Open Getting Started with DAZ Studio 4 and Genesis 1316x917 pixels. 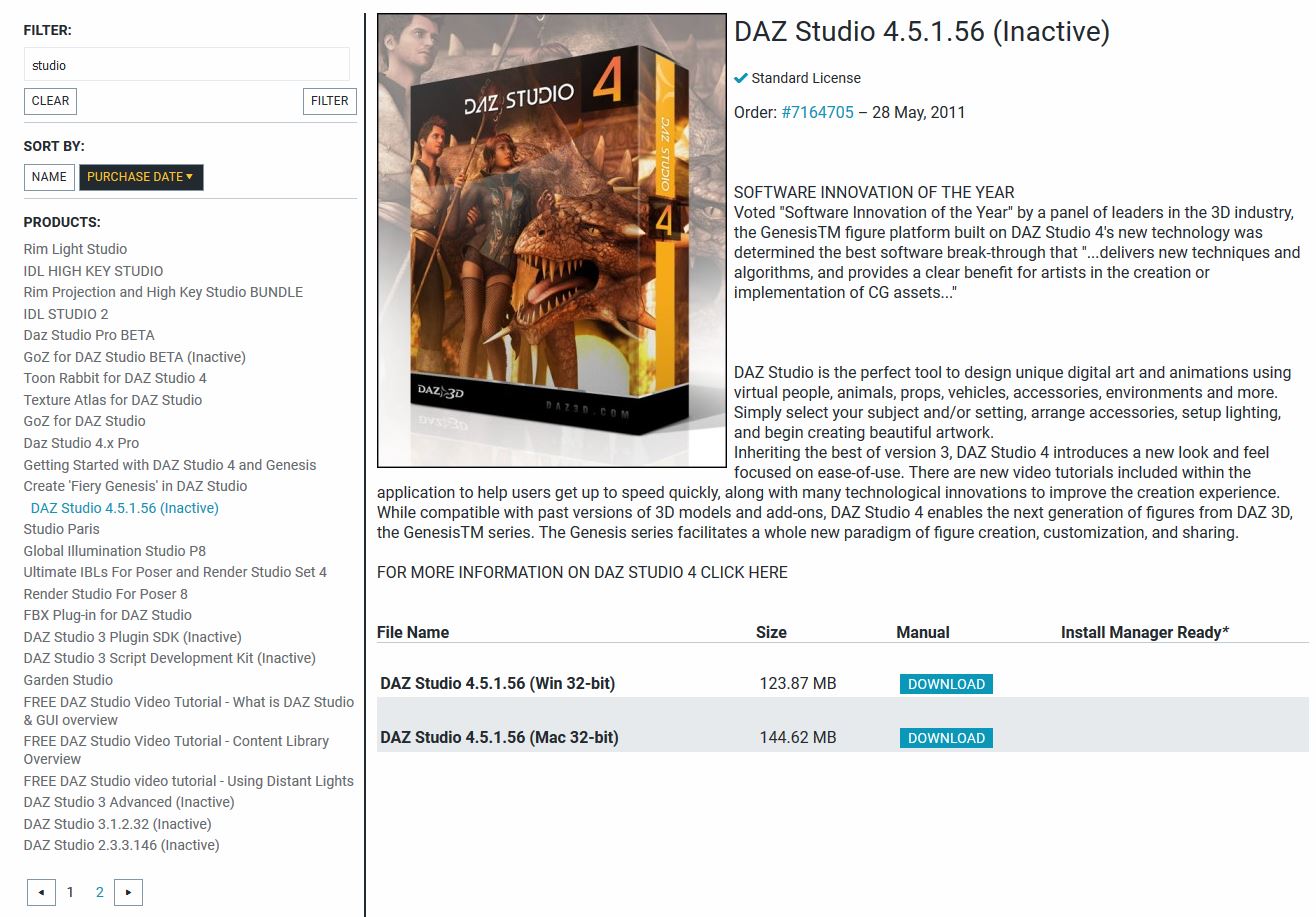click(170, 465)
